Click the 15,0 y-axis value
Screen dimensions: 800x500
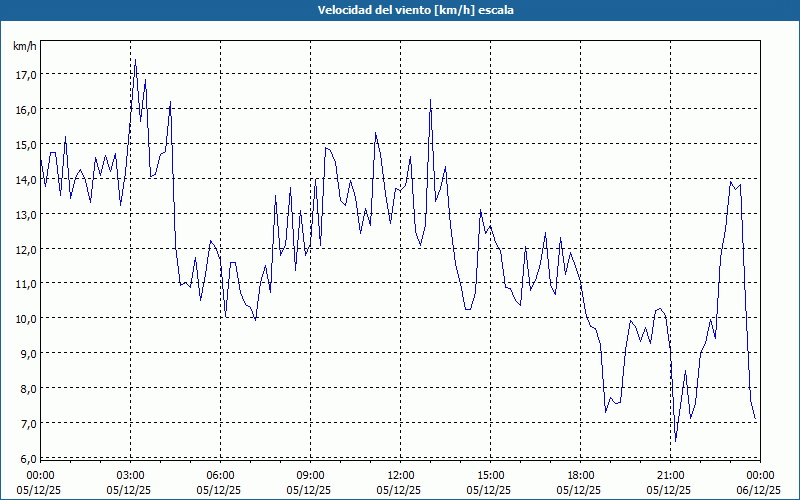(27, 145)
